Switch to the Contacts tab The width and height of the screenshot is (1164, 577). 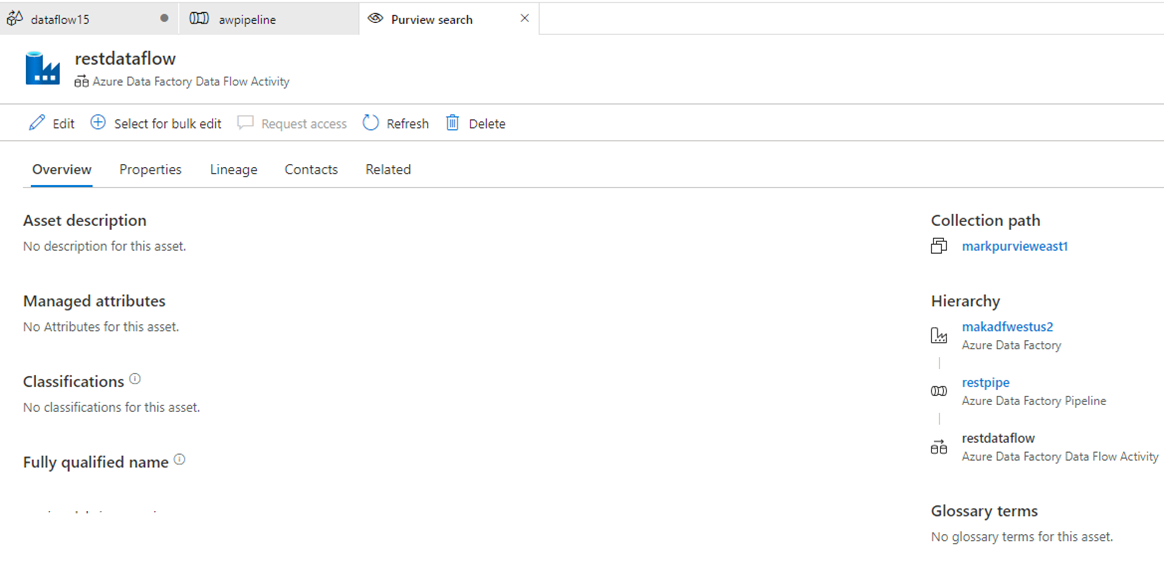310,169
